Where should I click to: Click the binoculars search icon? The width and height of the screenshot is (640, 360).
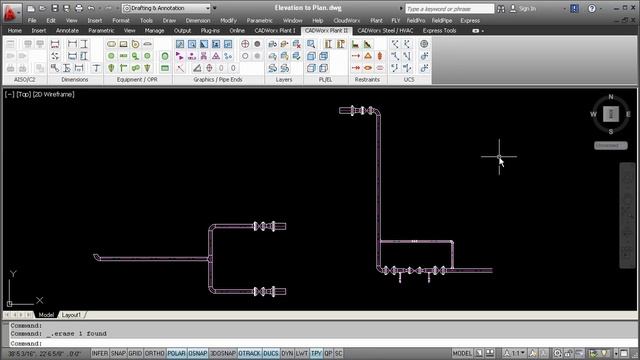[501, 9]
